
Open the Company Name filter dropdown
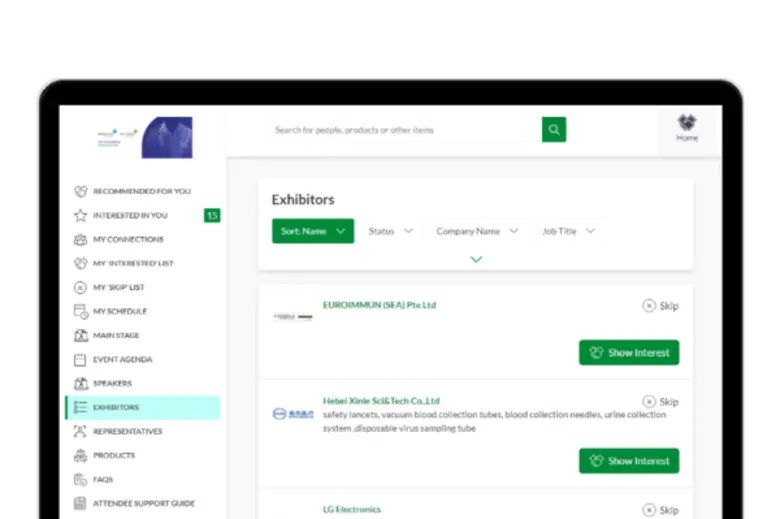(477, 231)
